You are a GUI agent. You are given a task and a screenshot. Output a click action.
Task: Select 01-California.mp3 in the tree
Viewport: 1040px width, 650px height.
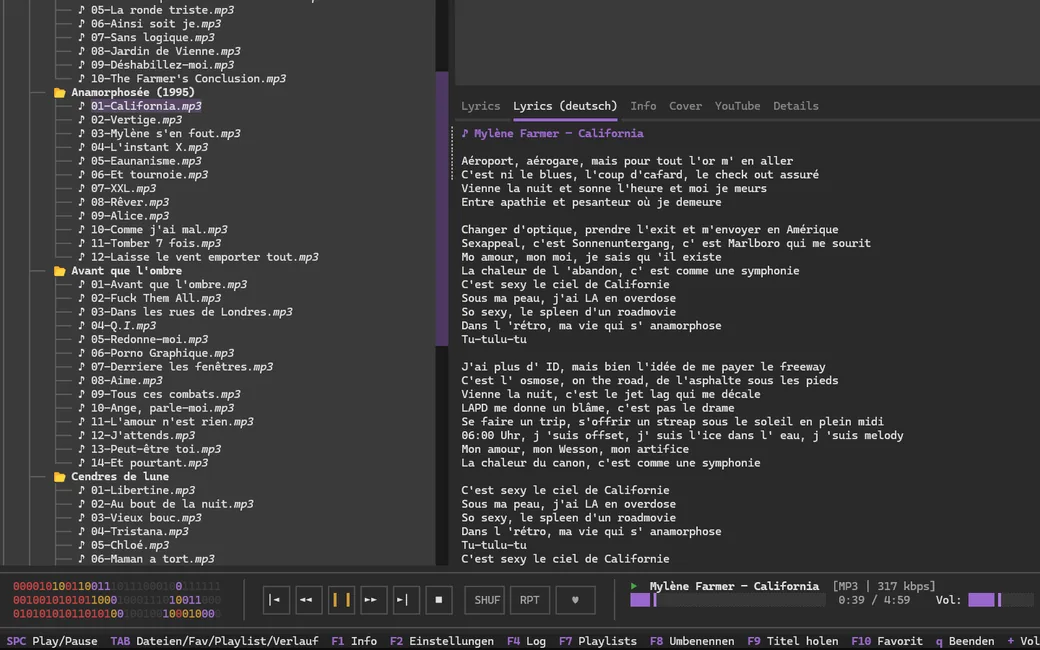pos(146,106)
